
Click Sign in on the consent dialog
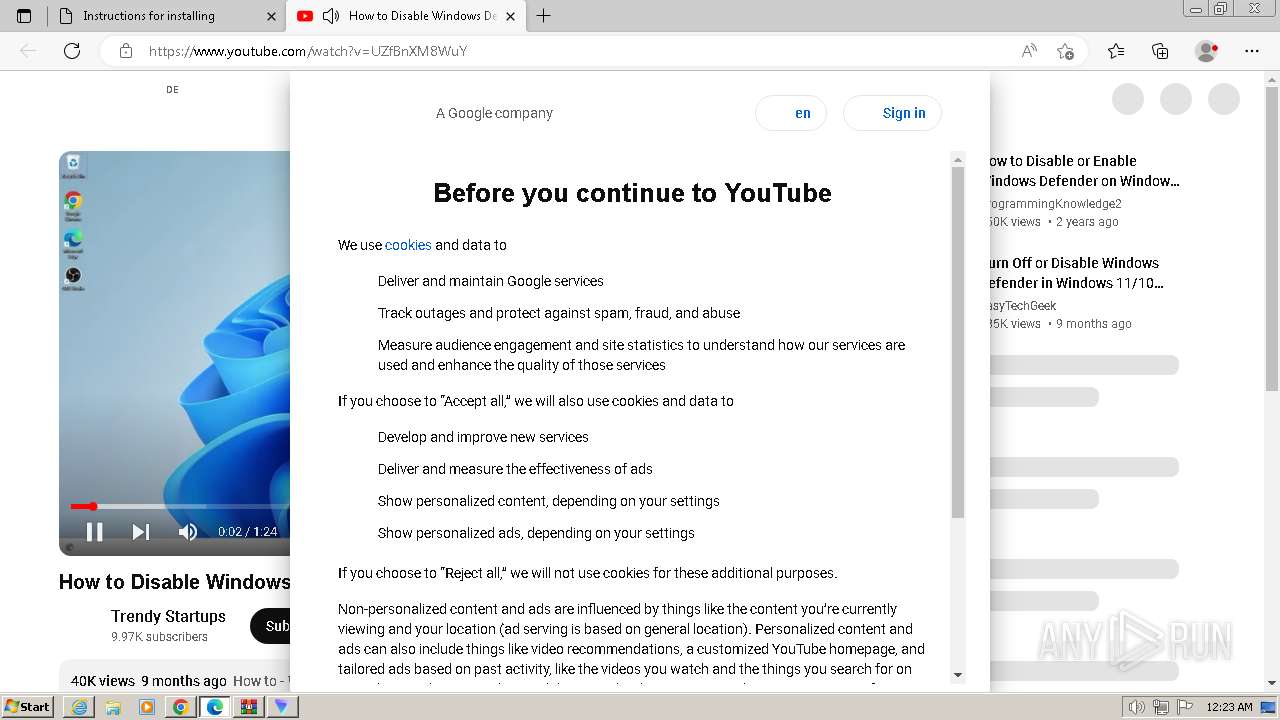point(892,113)
